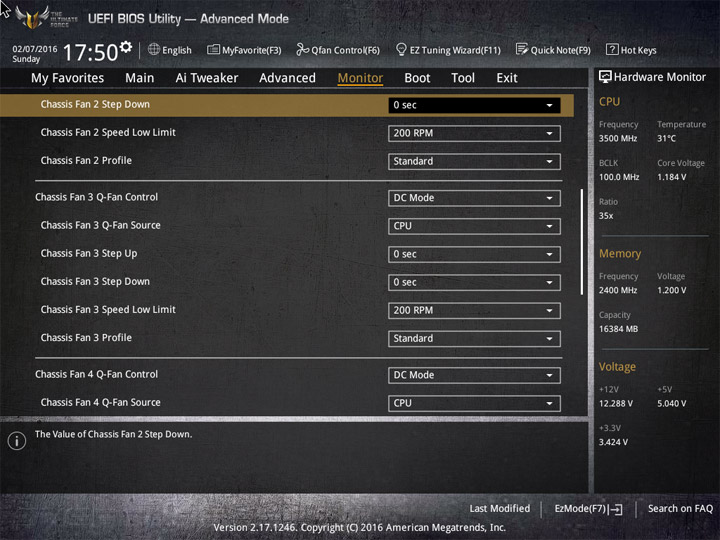Open Chassis Fan 4 Q-Fan Source dropdown
720x540 pixels.
point(474,403)
